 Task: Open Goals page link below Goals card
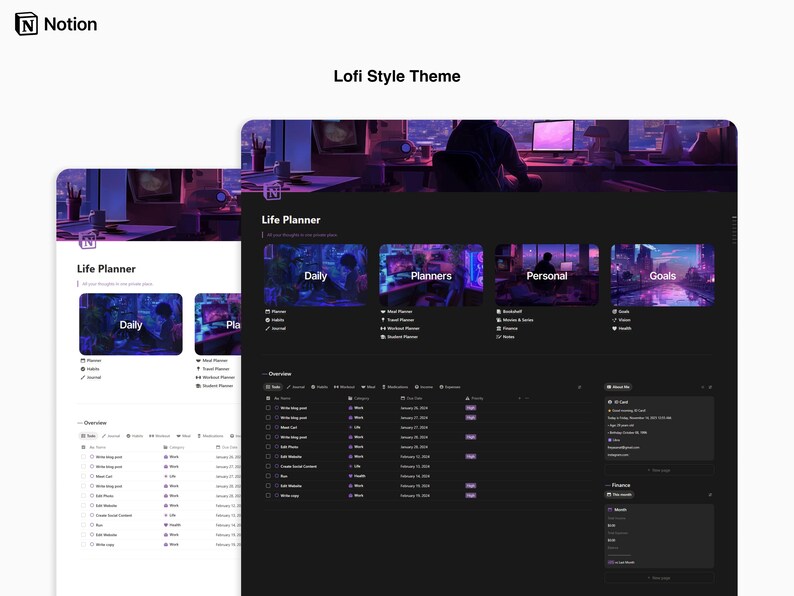(621, 311)
